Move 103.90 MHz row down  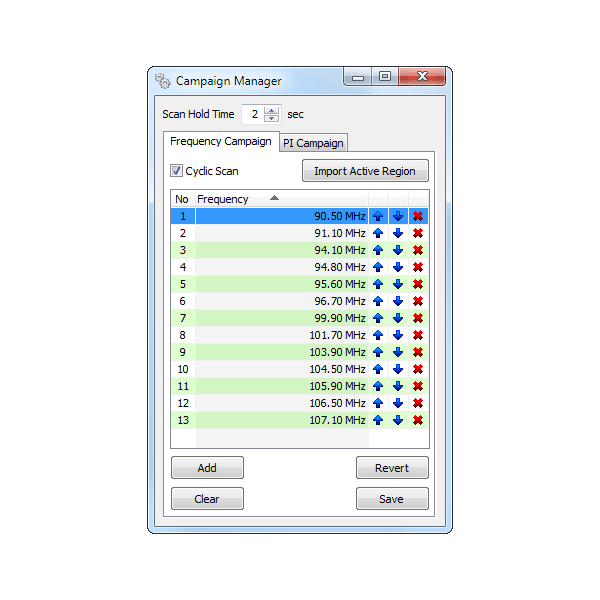398,352
